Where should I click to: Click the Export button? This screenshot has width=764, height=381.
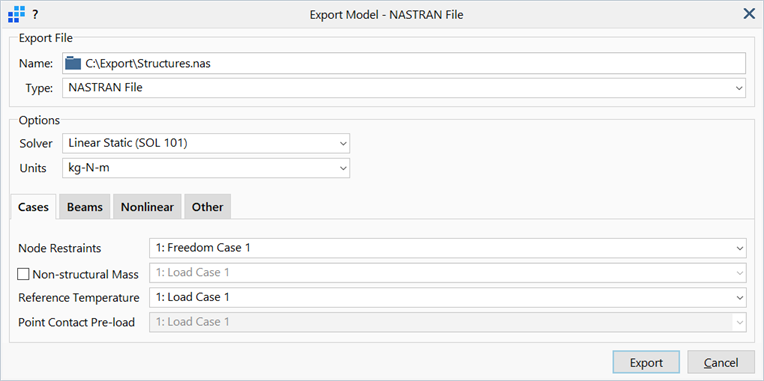(646, 363)
